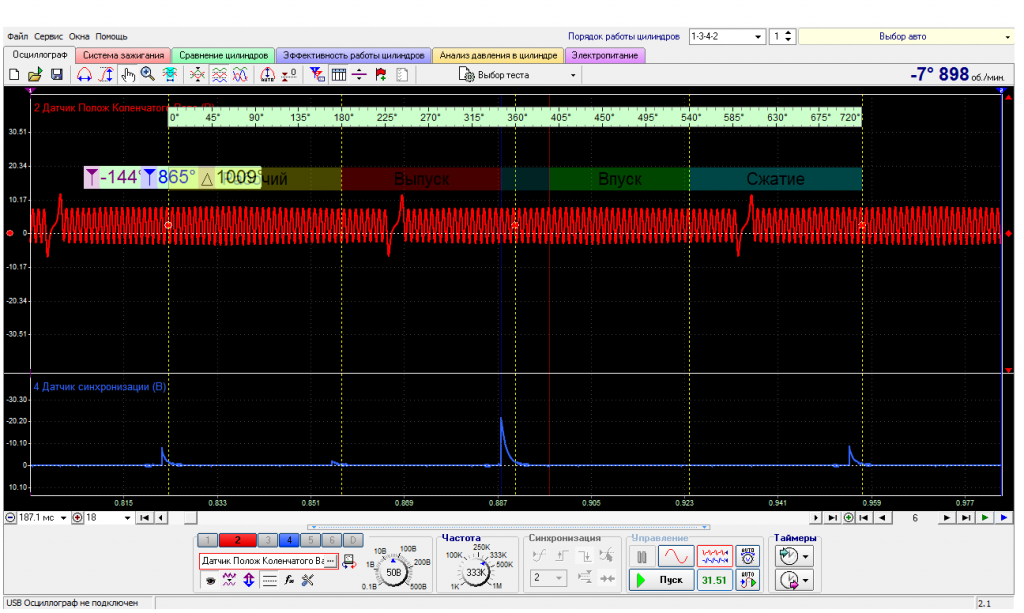
Task: Open sensor name ellipsis button
Action: [x=331, y=561]
